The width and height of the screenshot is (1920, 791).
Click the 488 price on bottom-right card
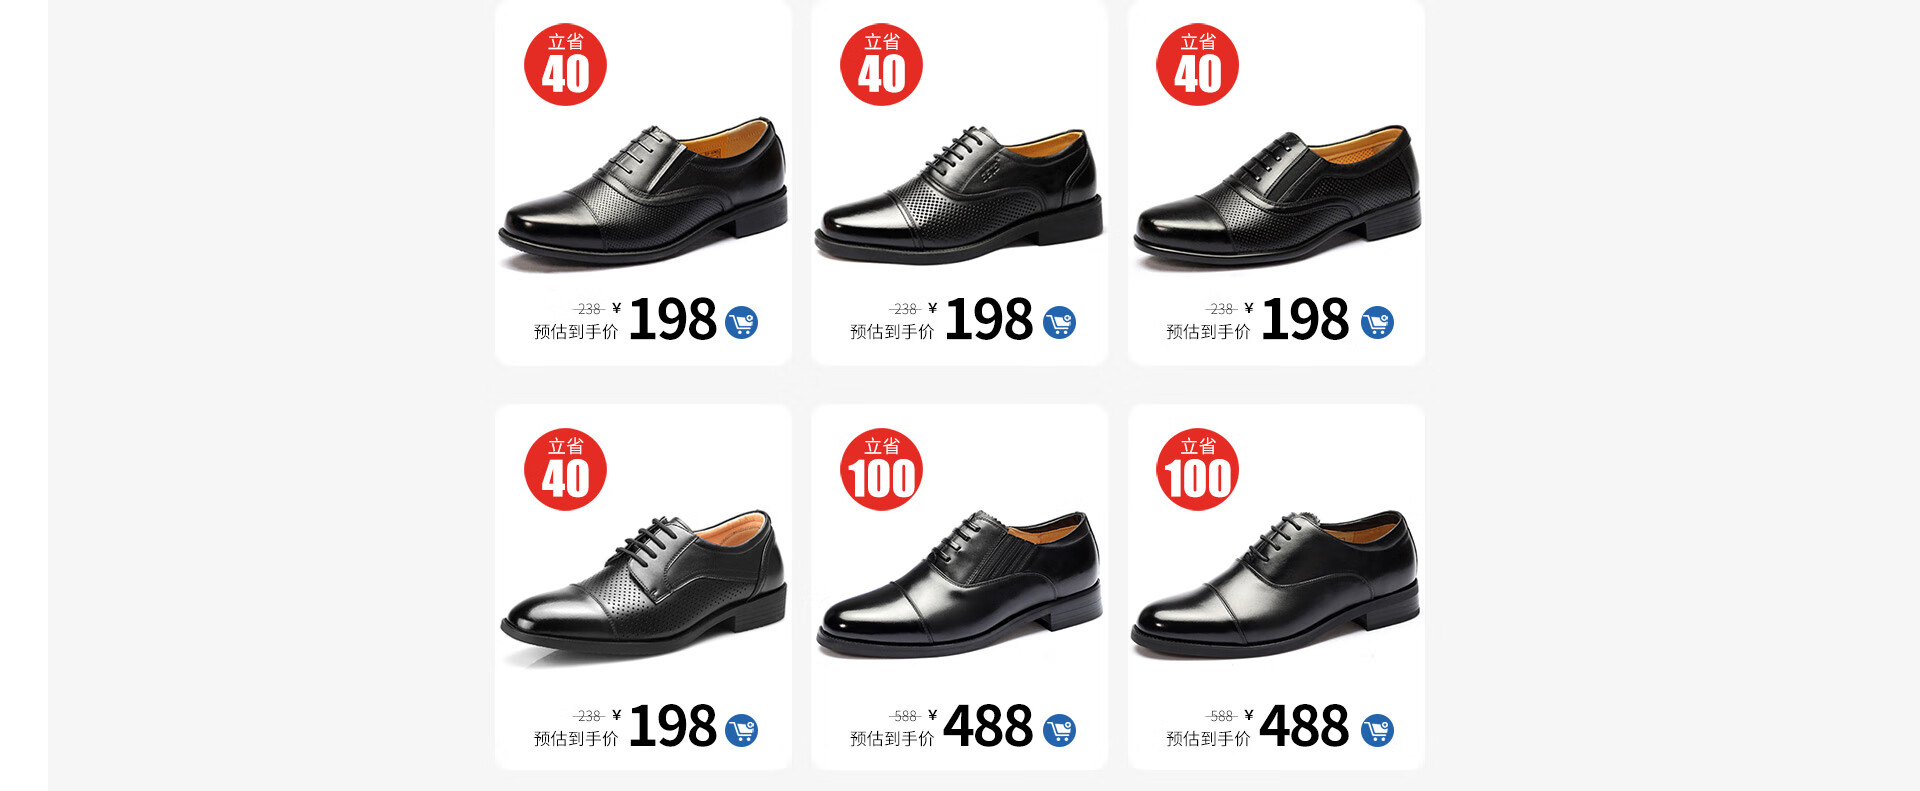1304,726
